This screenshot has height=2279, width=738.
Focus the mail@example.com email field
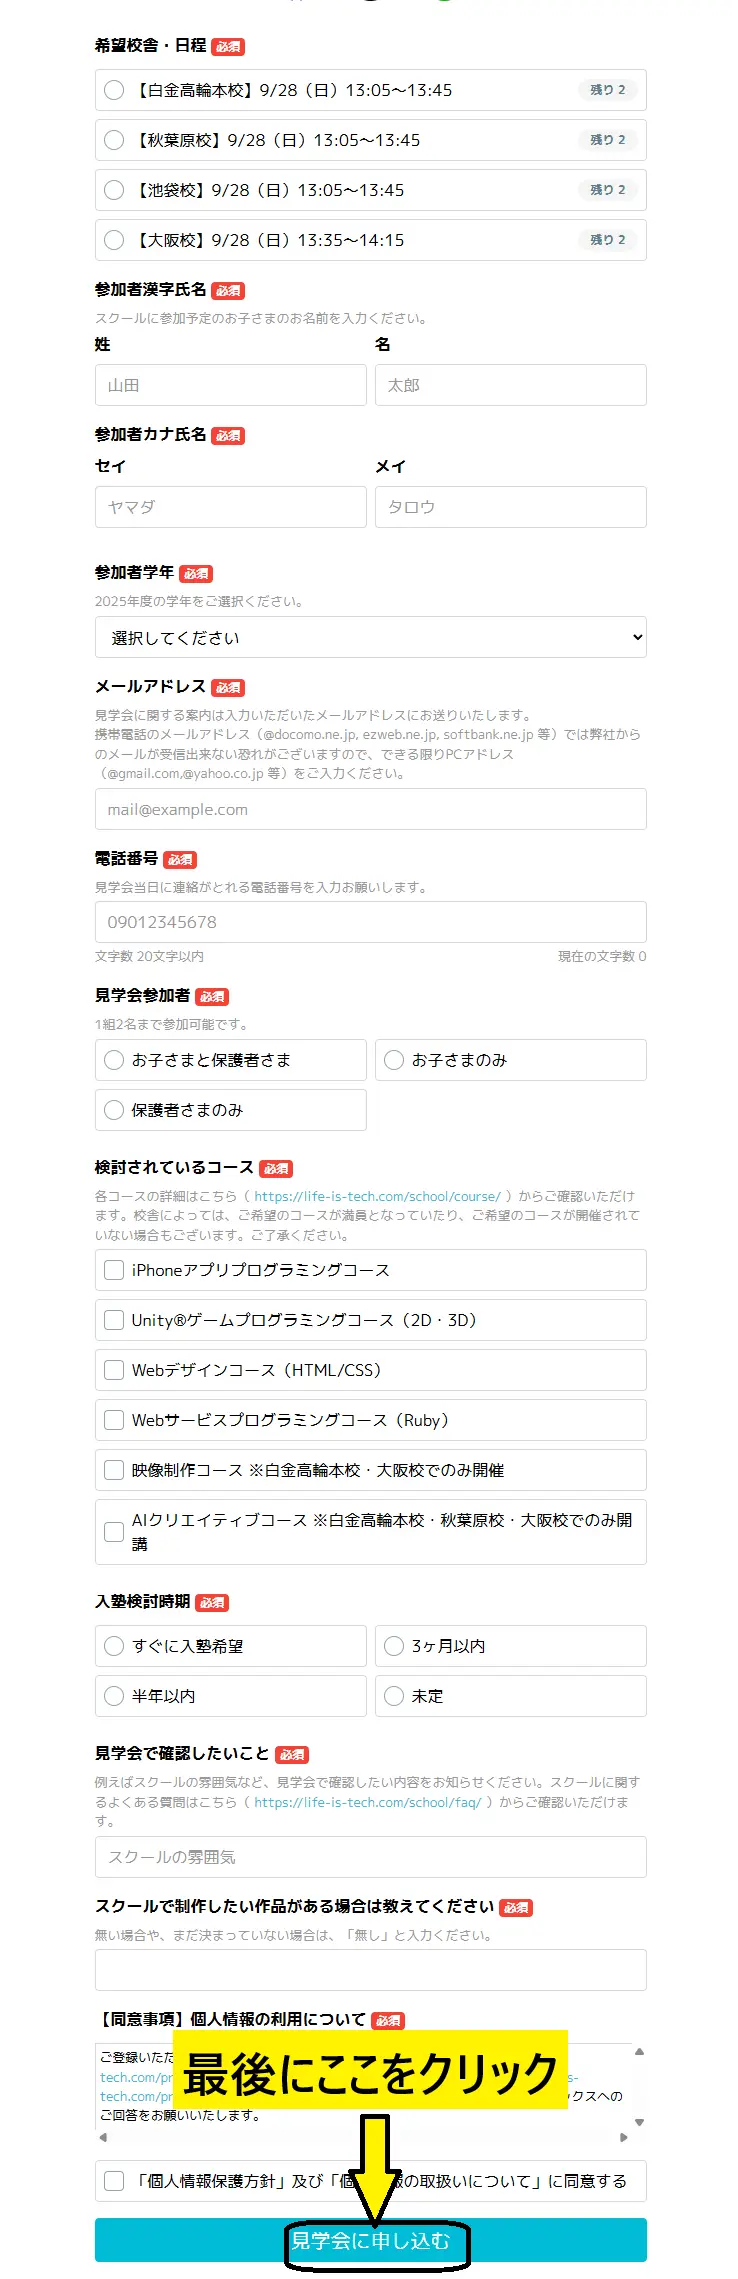(370, 809)
